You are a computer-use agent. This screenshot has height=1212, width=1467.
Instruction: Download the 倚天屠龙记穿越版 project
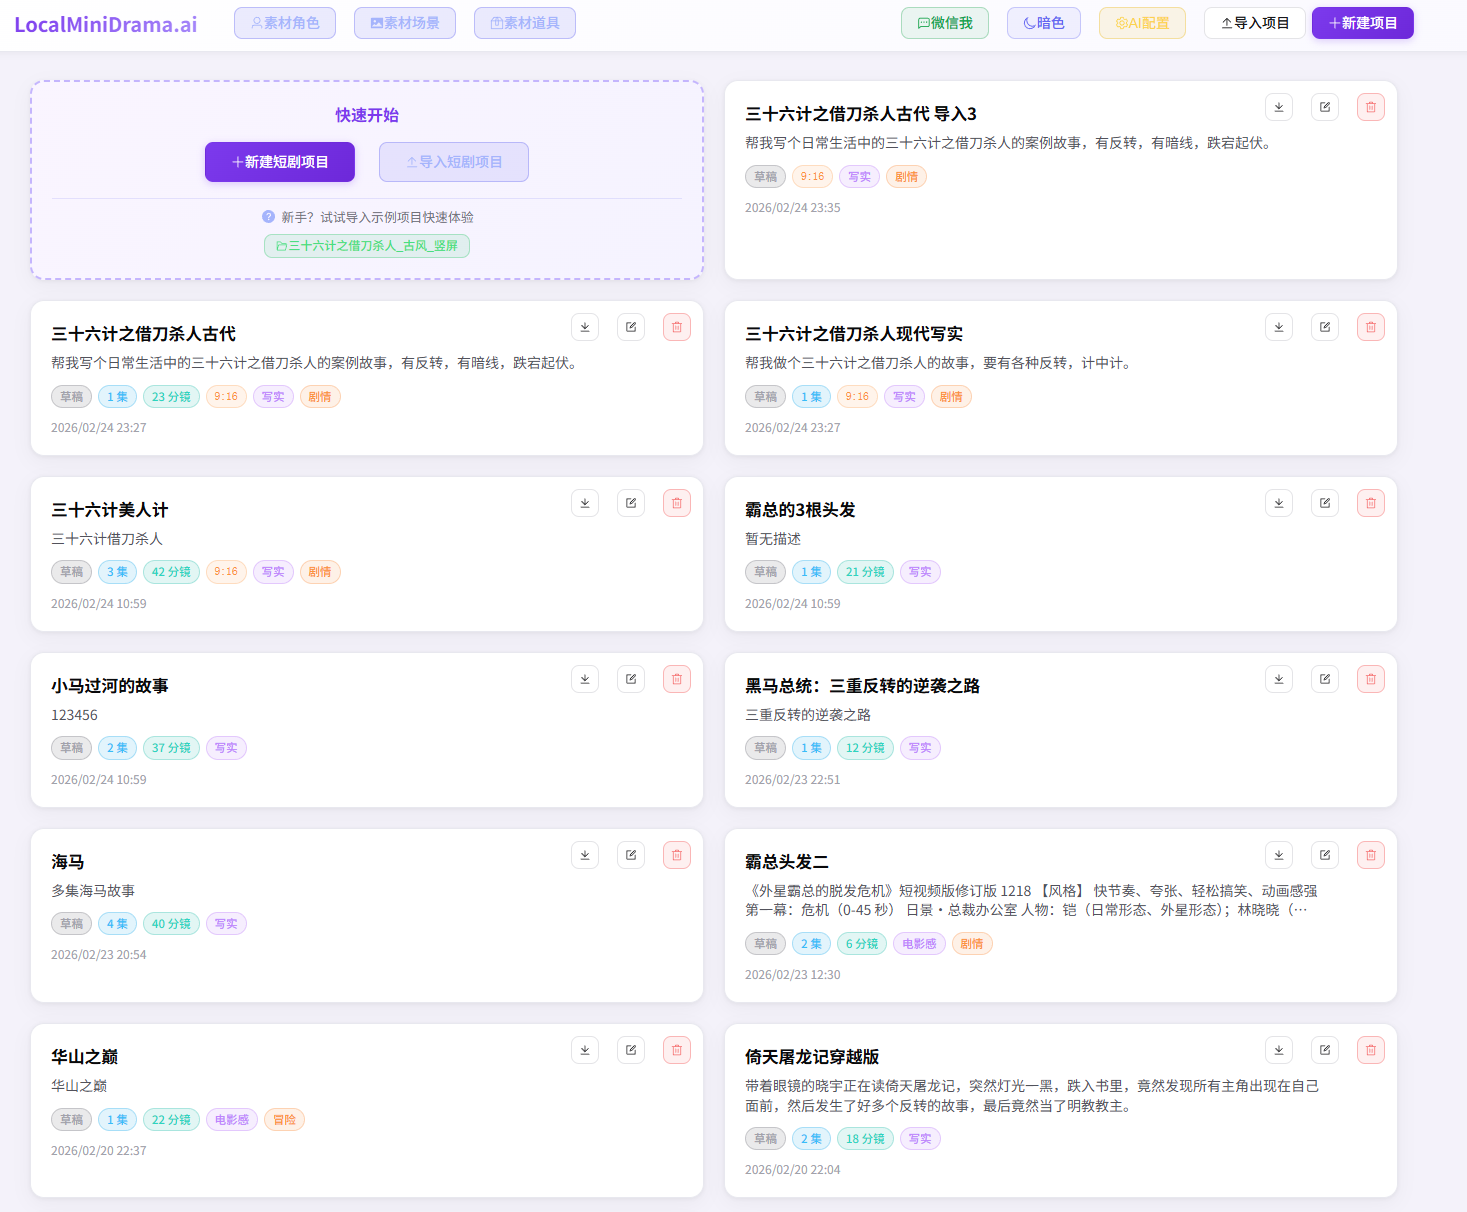1279,1050
